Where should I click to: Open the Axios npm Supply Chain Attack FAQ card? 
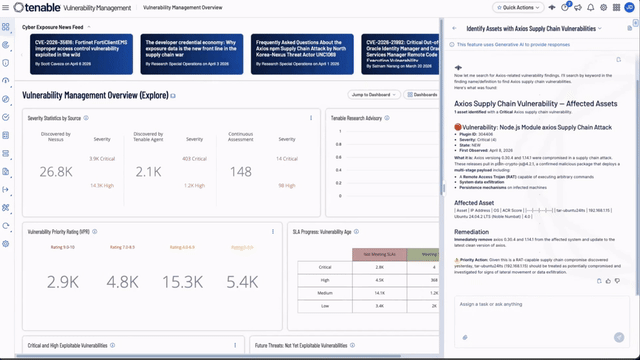[x=302, y=54]
